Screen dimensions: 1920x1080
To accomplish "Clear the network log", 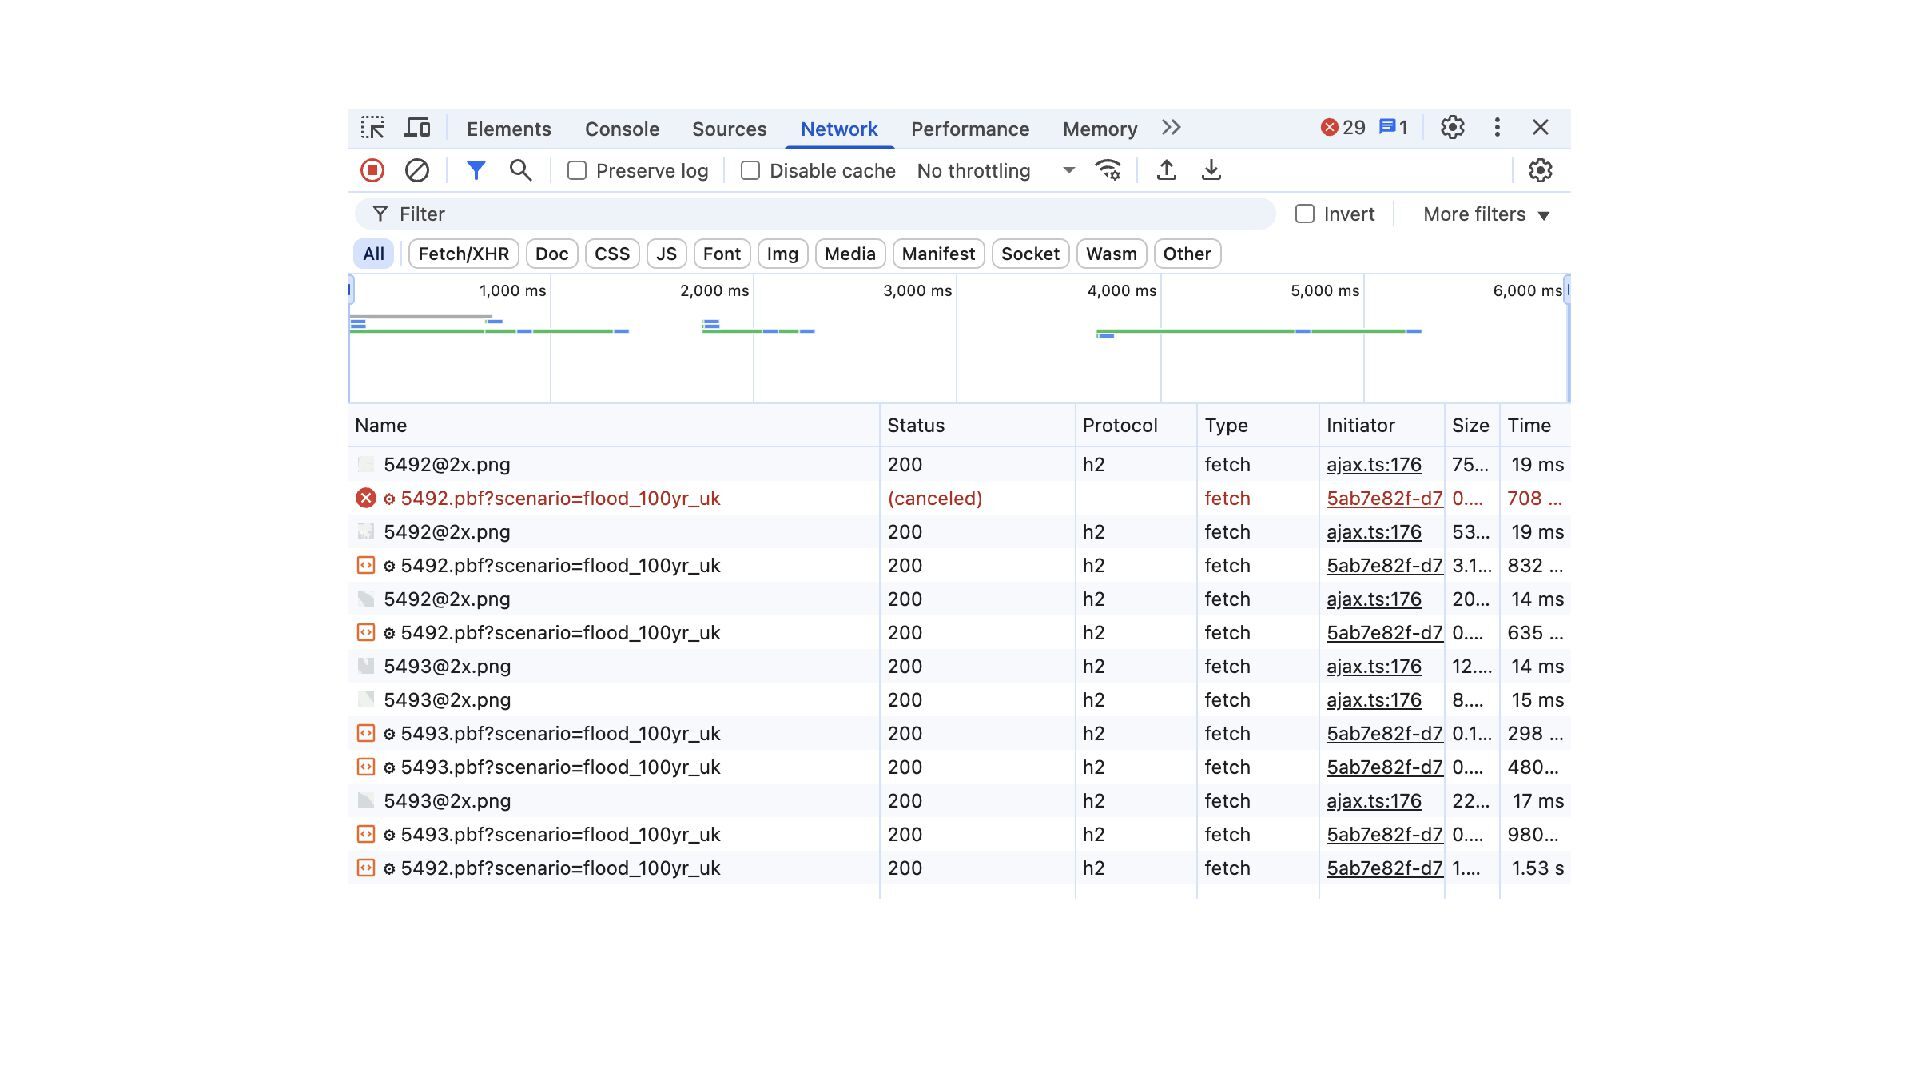I will 417,171.
